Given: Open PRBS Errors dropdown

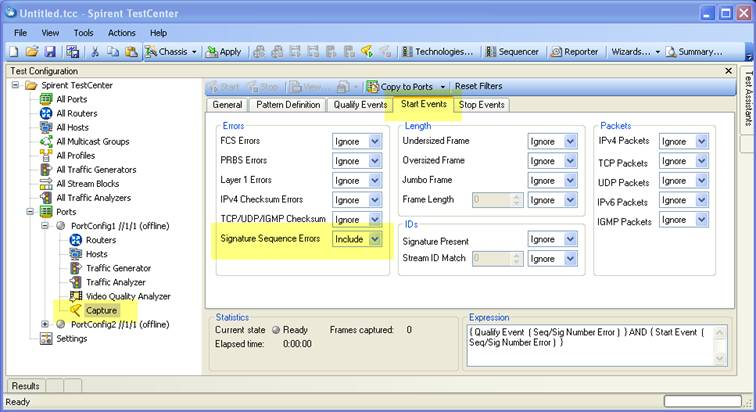Looking at the screenshot, I should (x=375, y=161).
